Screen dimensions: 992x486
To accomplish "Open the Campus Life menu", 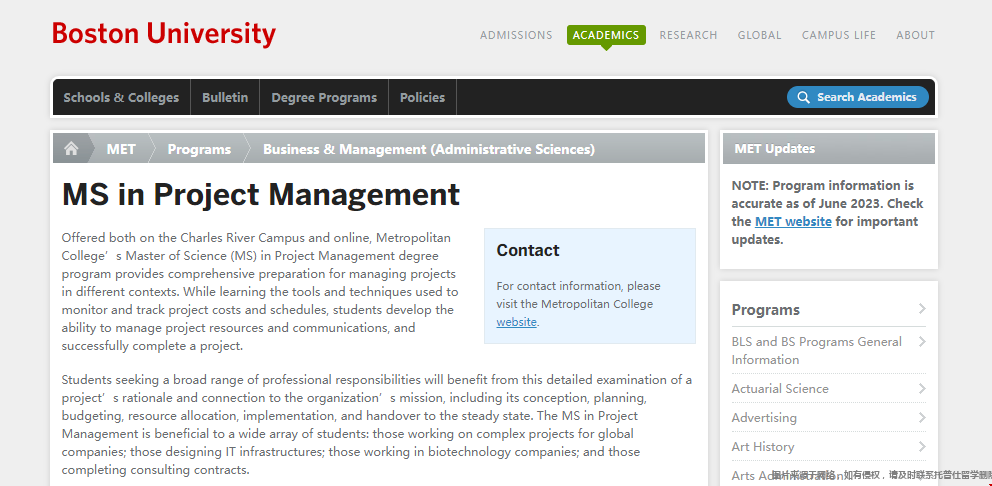I will pos(839,35).
